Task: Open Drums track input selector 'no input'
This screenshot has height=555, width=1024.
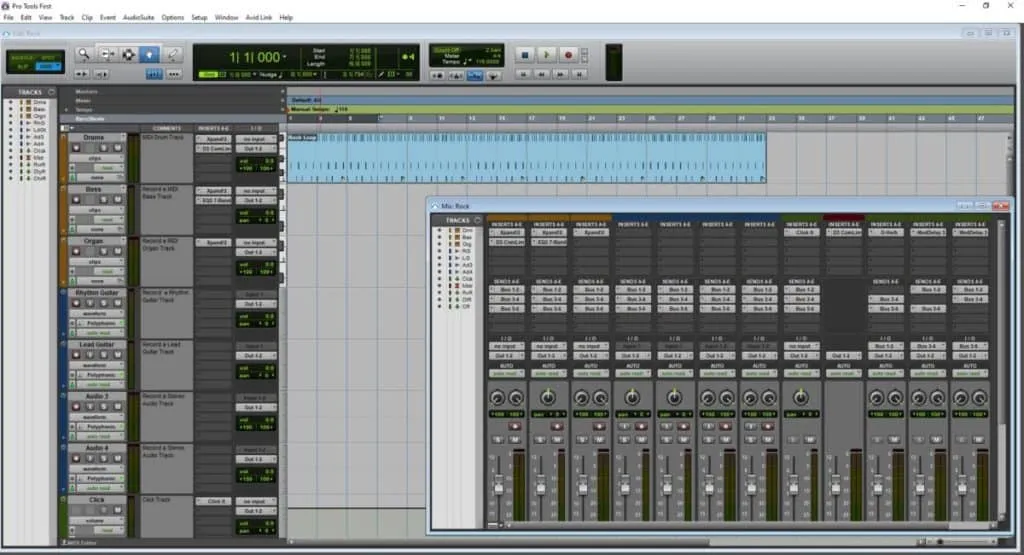Action: coord(255,139)
